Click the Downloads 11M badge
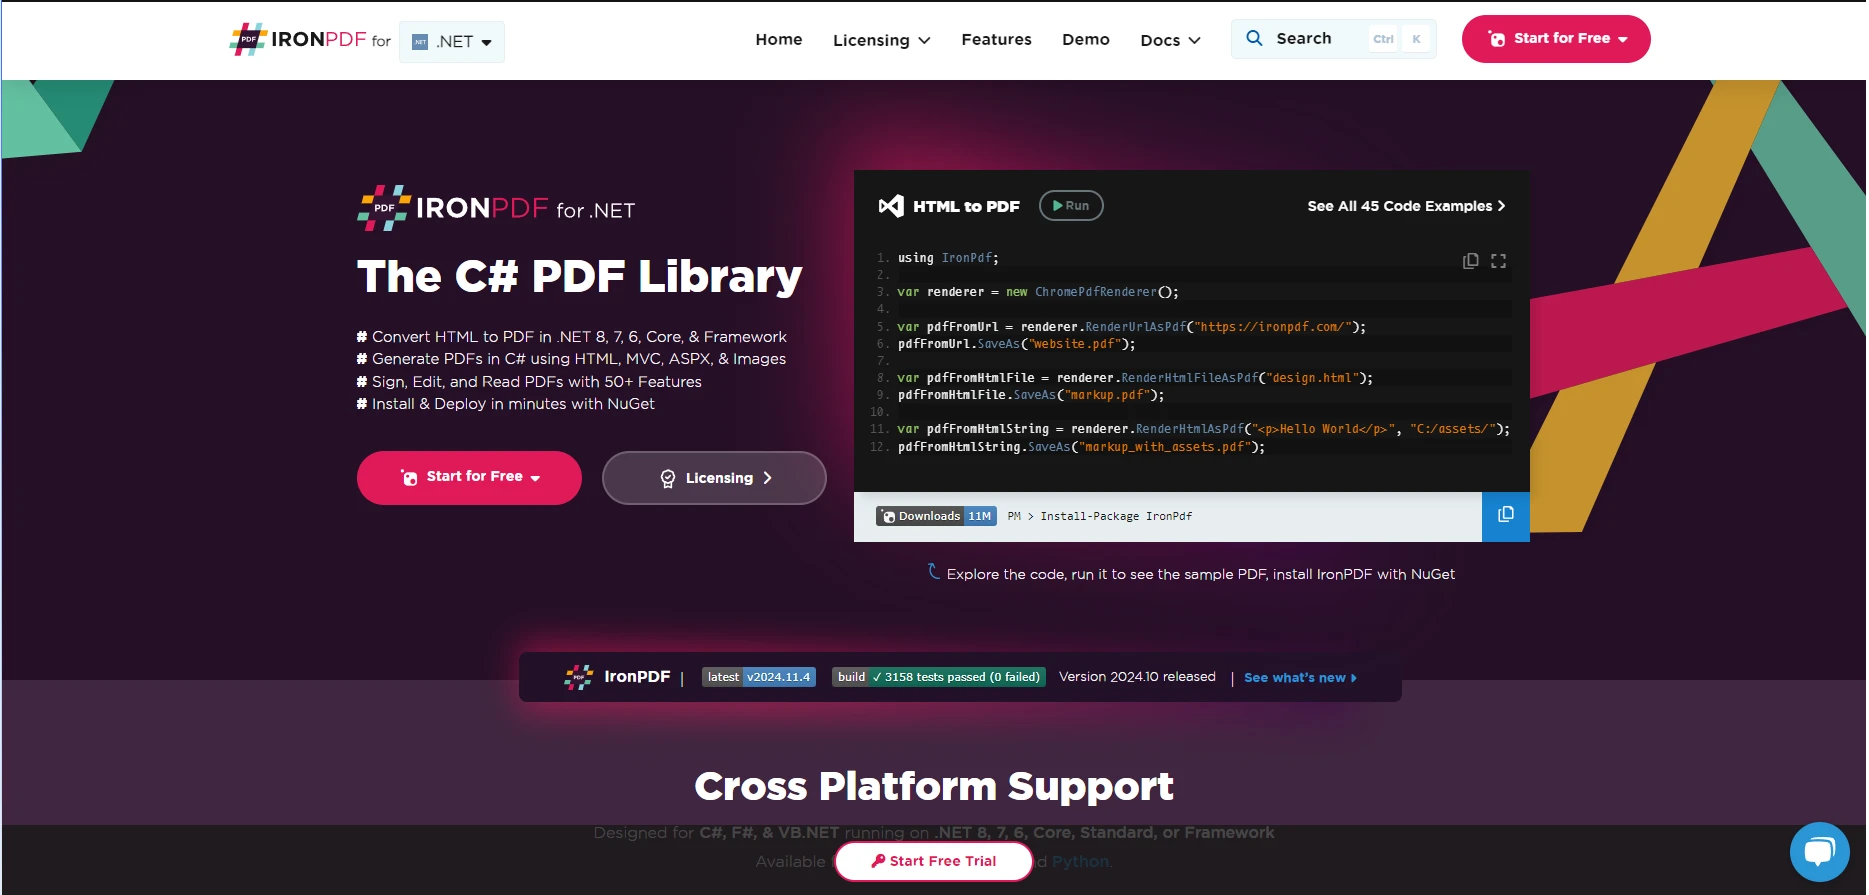Image resolution: width=1869 pixels, height=895 pixels. 936,516
